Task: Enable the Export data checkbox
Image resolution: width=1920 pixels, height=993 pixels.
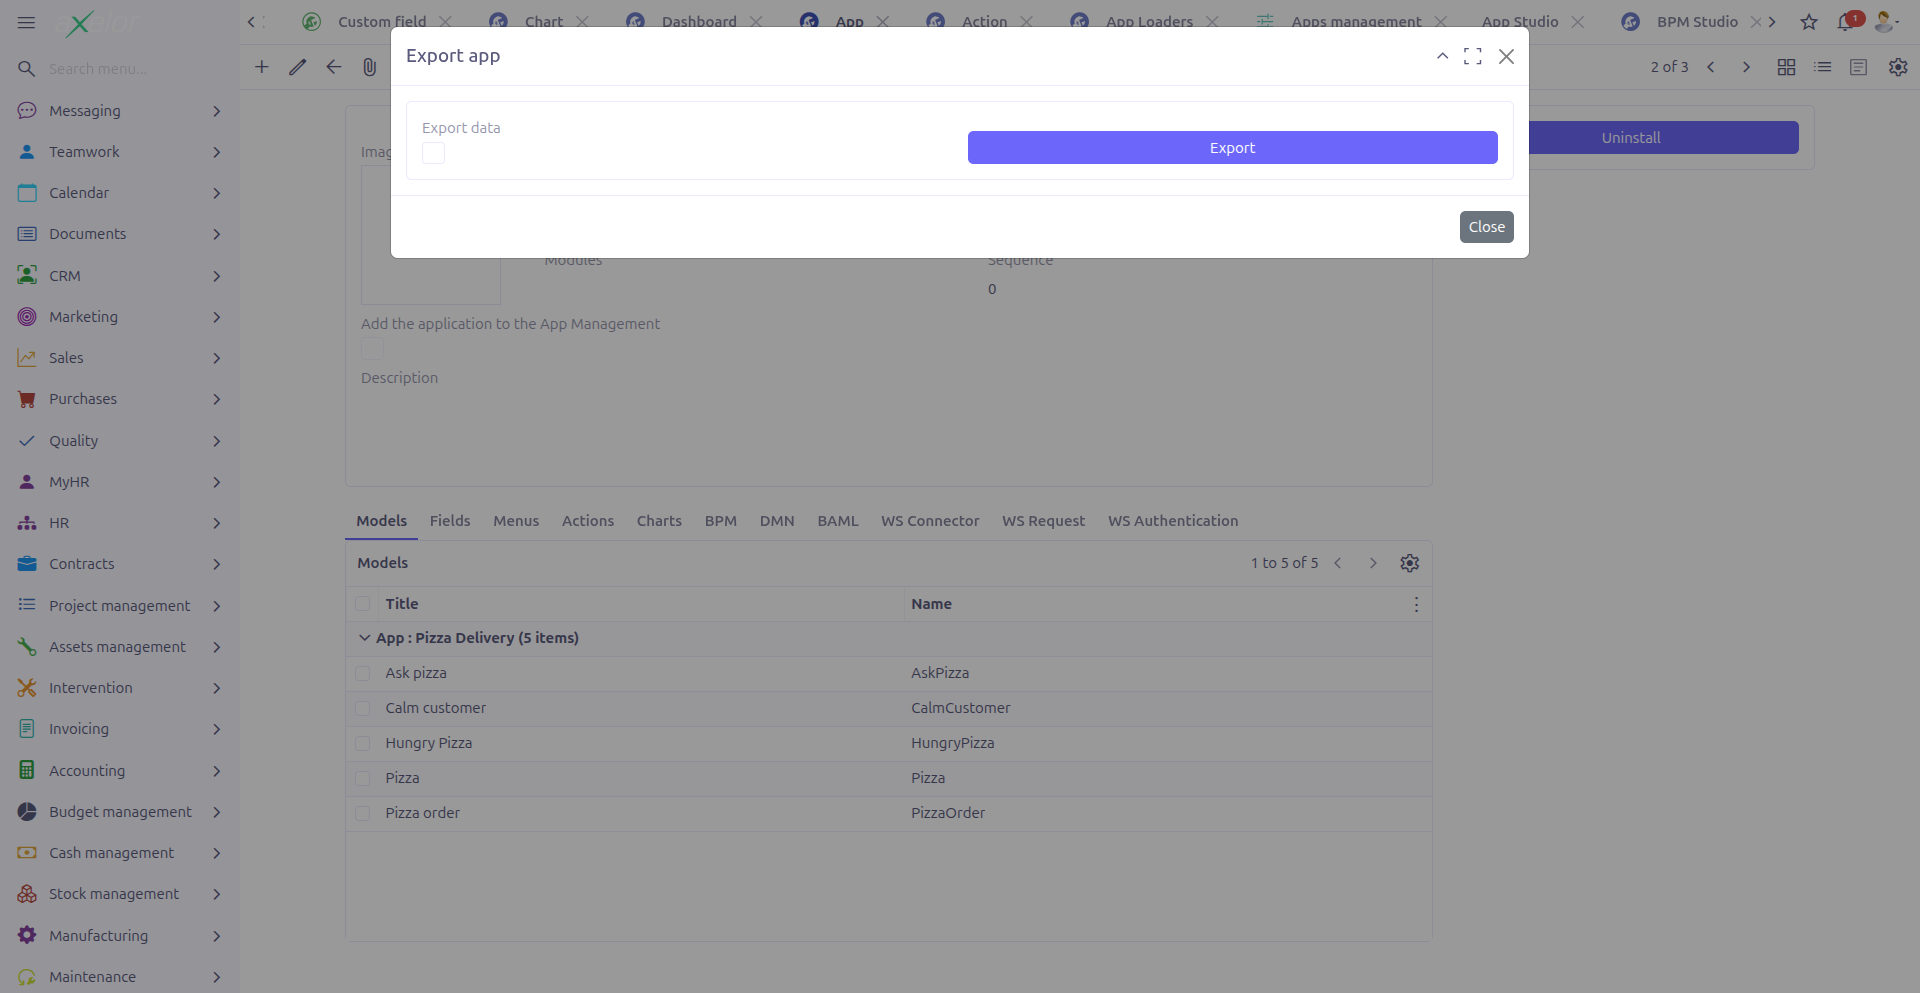Action: (x=432, y=153)
